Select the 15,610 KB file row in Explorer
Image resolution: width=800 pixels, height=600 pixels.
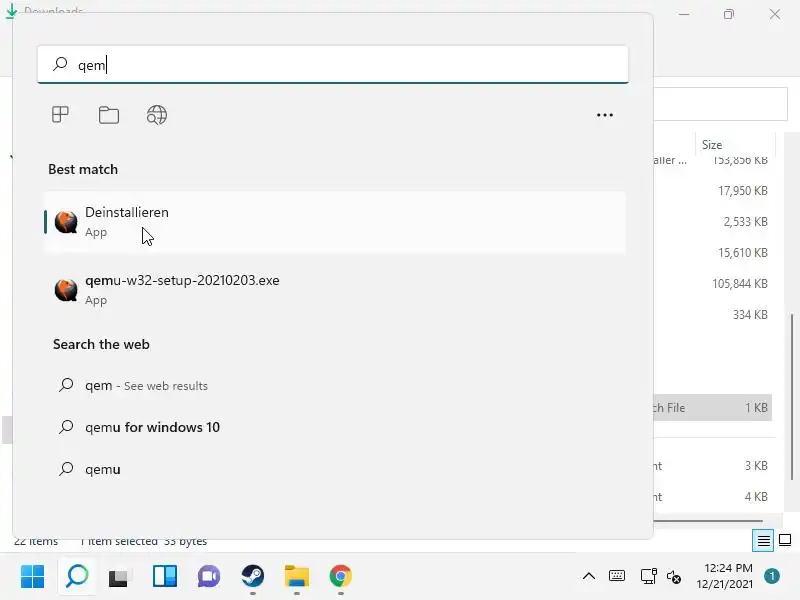[x=713, y=253]
